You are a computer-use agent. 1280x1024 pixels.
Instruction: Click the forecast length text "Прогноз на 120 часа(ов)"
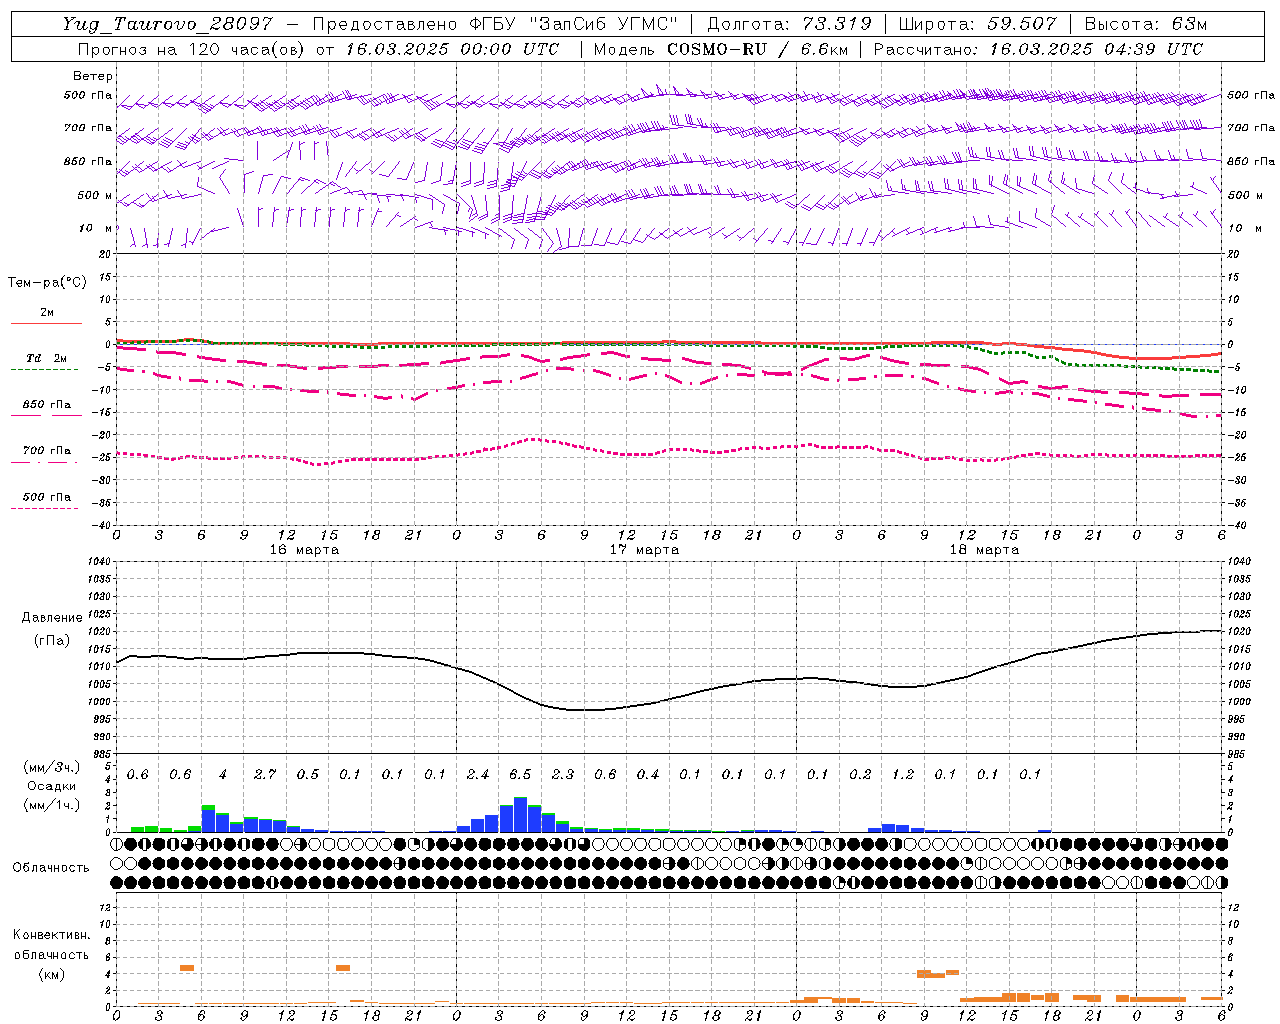(192, 49)
